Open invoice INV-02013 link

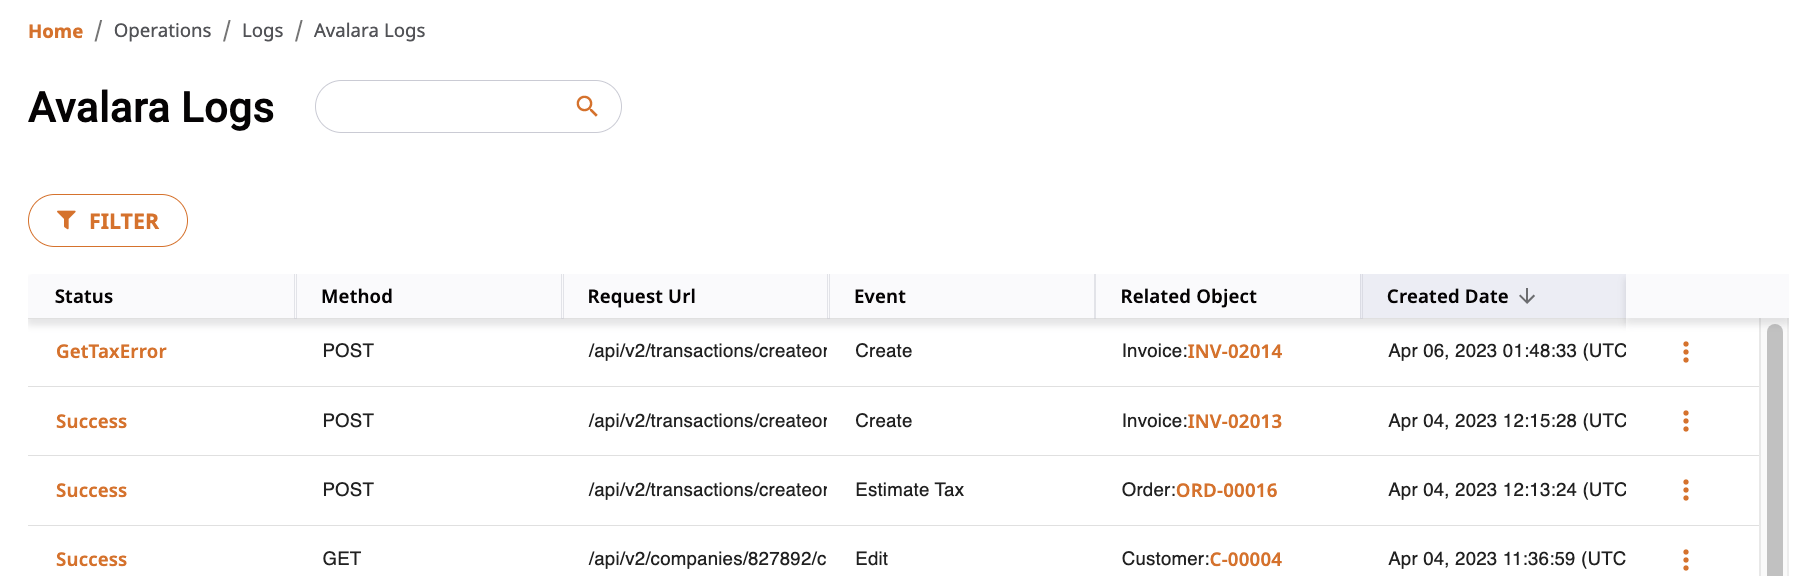(x=1234, y=421)
